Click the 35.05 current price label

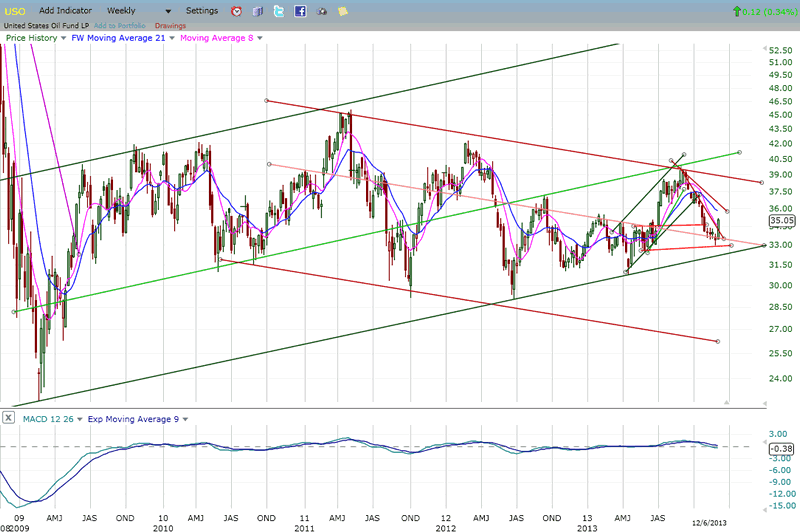click(x=781, y=220)
